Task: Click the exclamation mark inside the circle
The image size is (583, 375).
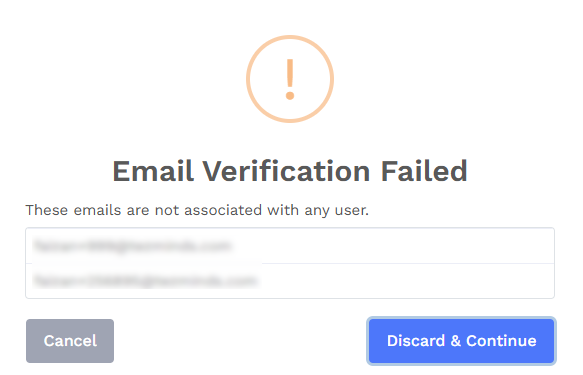Action: (x=290, y=79)
